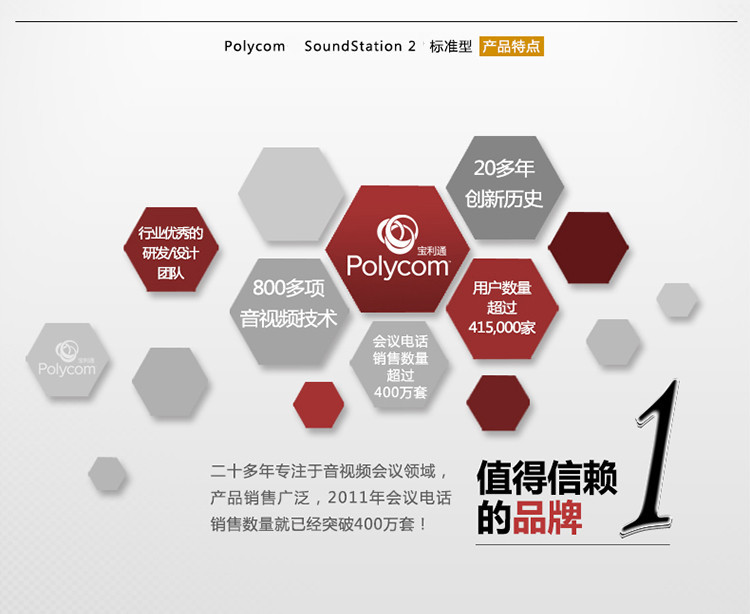The width and height of the screenshot is (750, 614).
Task: Select the orange '产品特点' badge
Action: [511, 47]
